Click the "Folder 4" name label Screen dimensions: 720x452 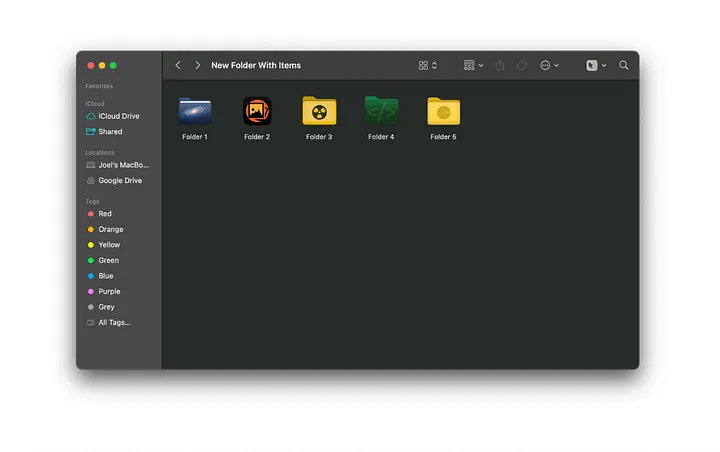click(381, 137)
